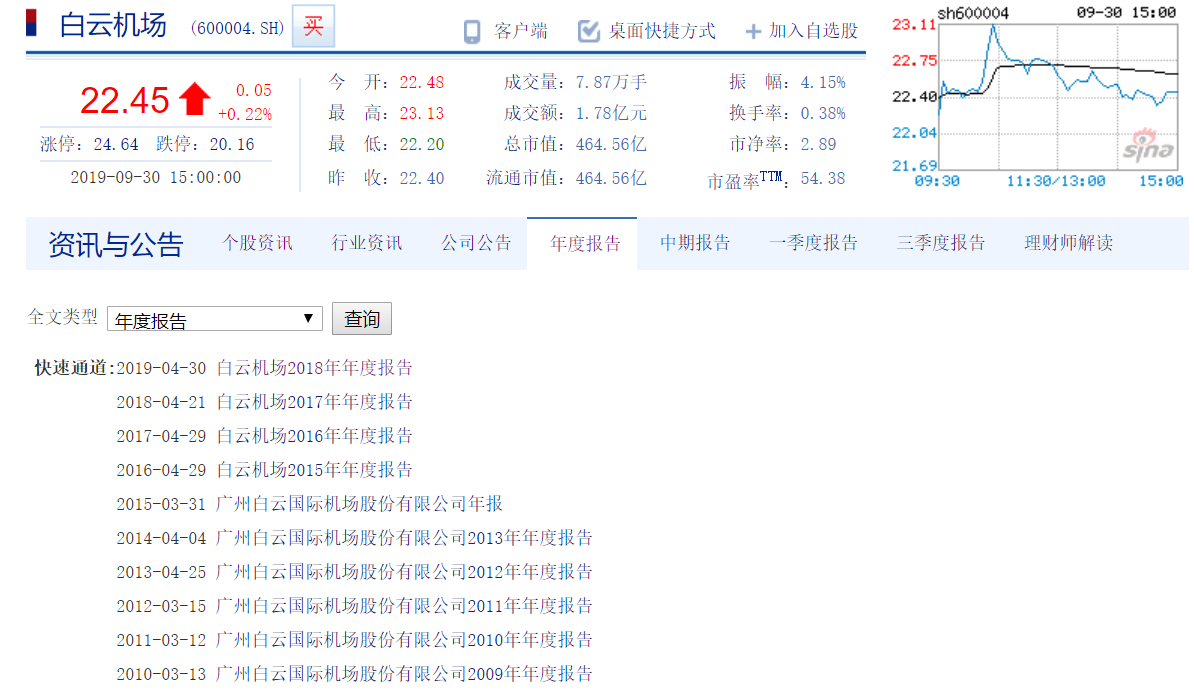The height and width of the screenshot is (691, 1194).
Task: Click the 跌停 price 20.16
Action: (x=231, y=145)
